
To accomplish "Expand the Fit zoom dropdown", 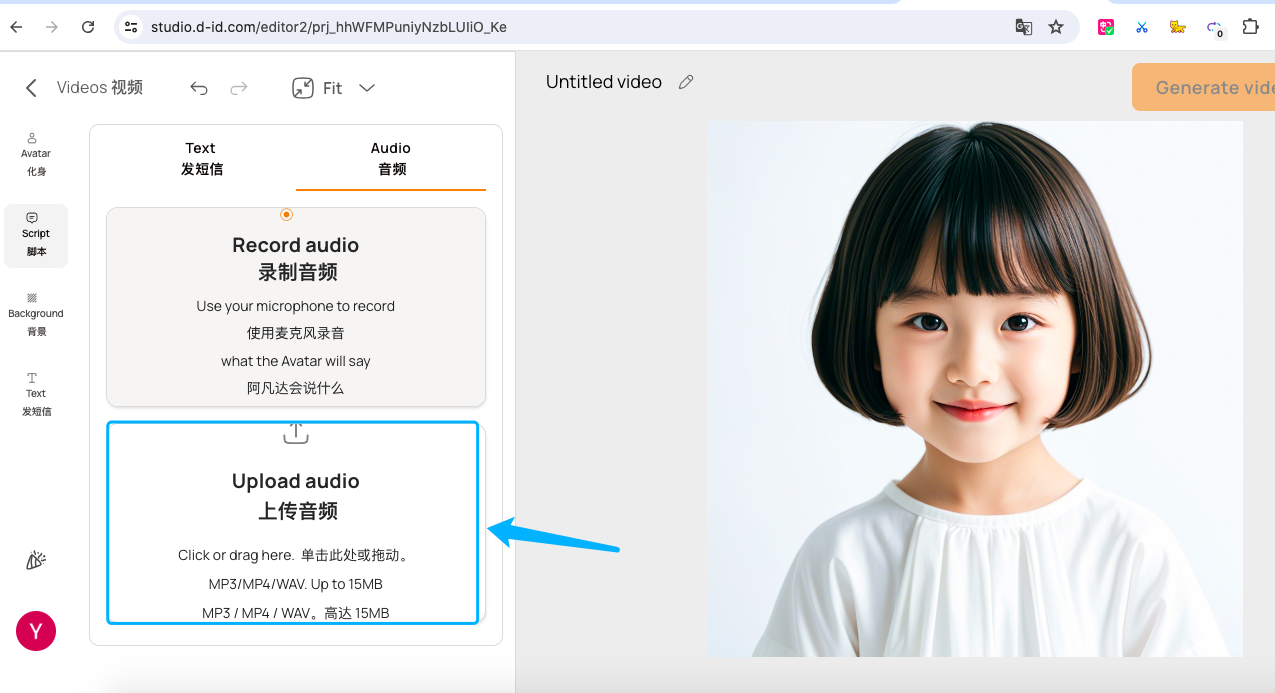I will tap(367, 88).
